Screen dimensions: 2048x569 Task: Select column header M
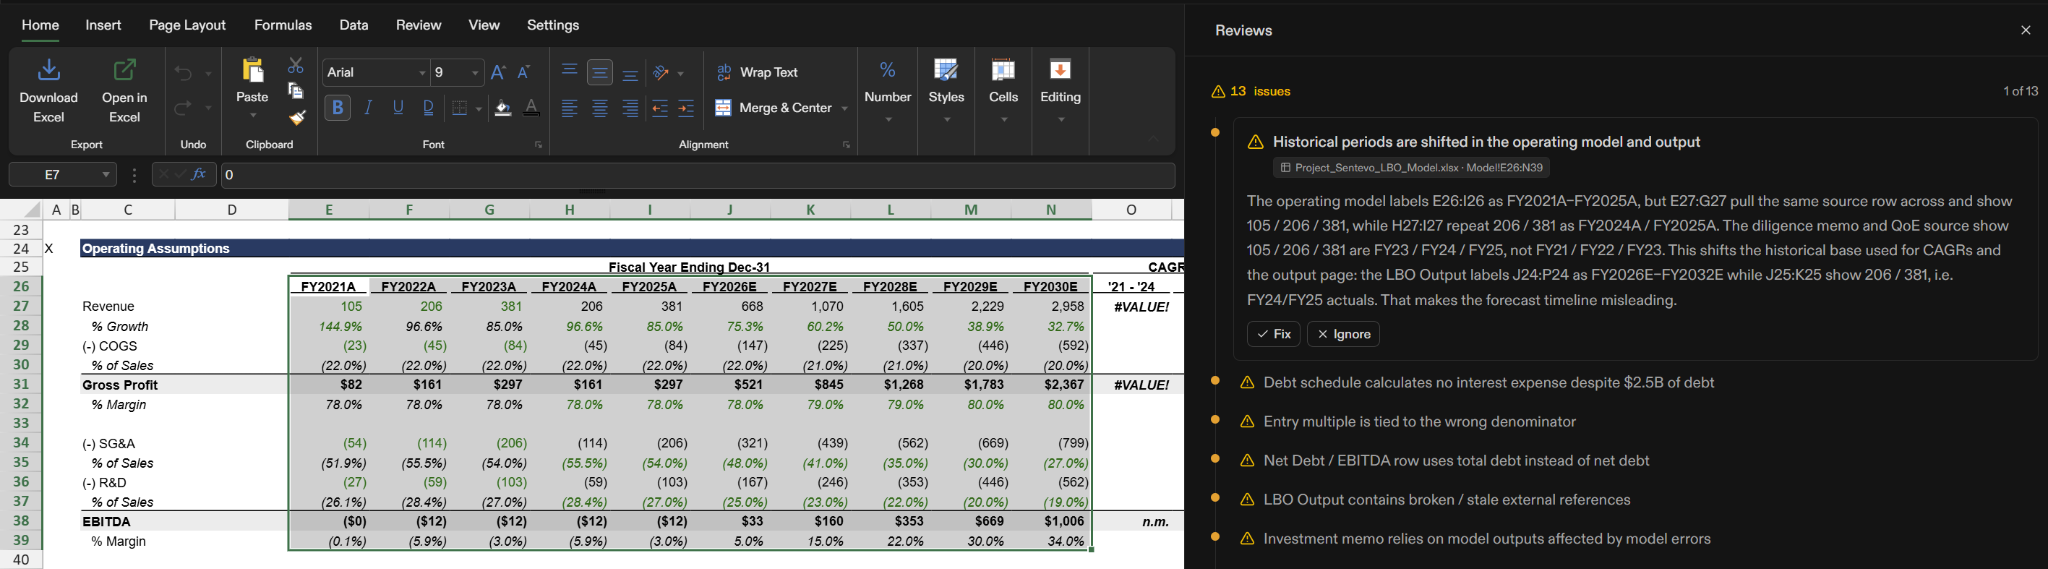pyautogui.click(x=971, y=210)
